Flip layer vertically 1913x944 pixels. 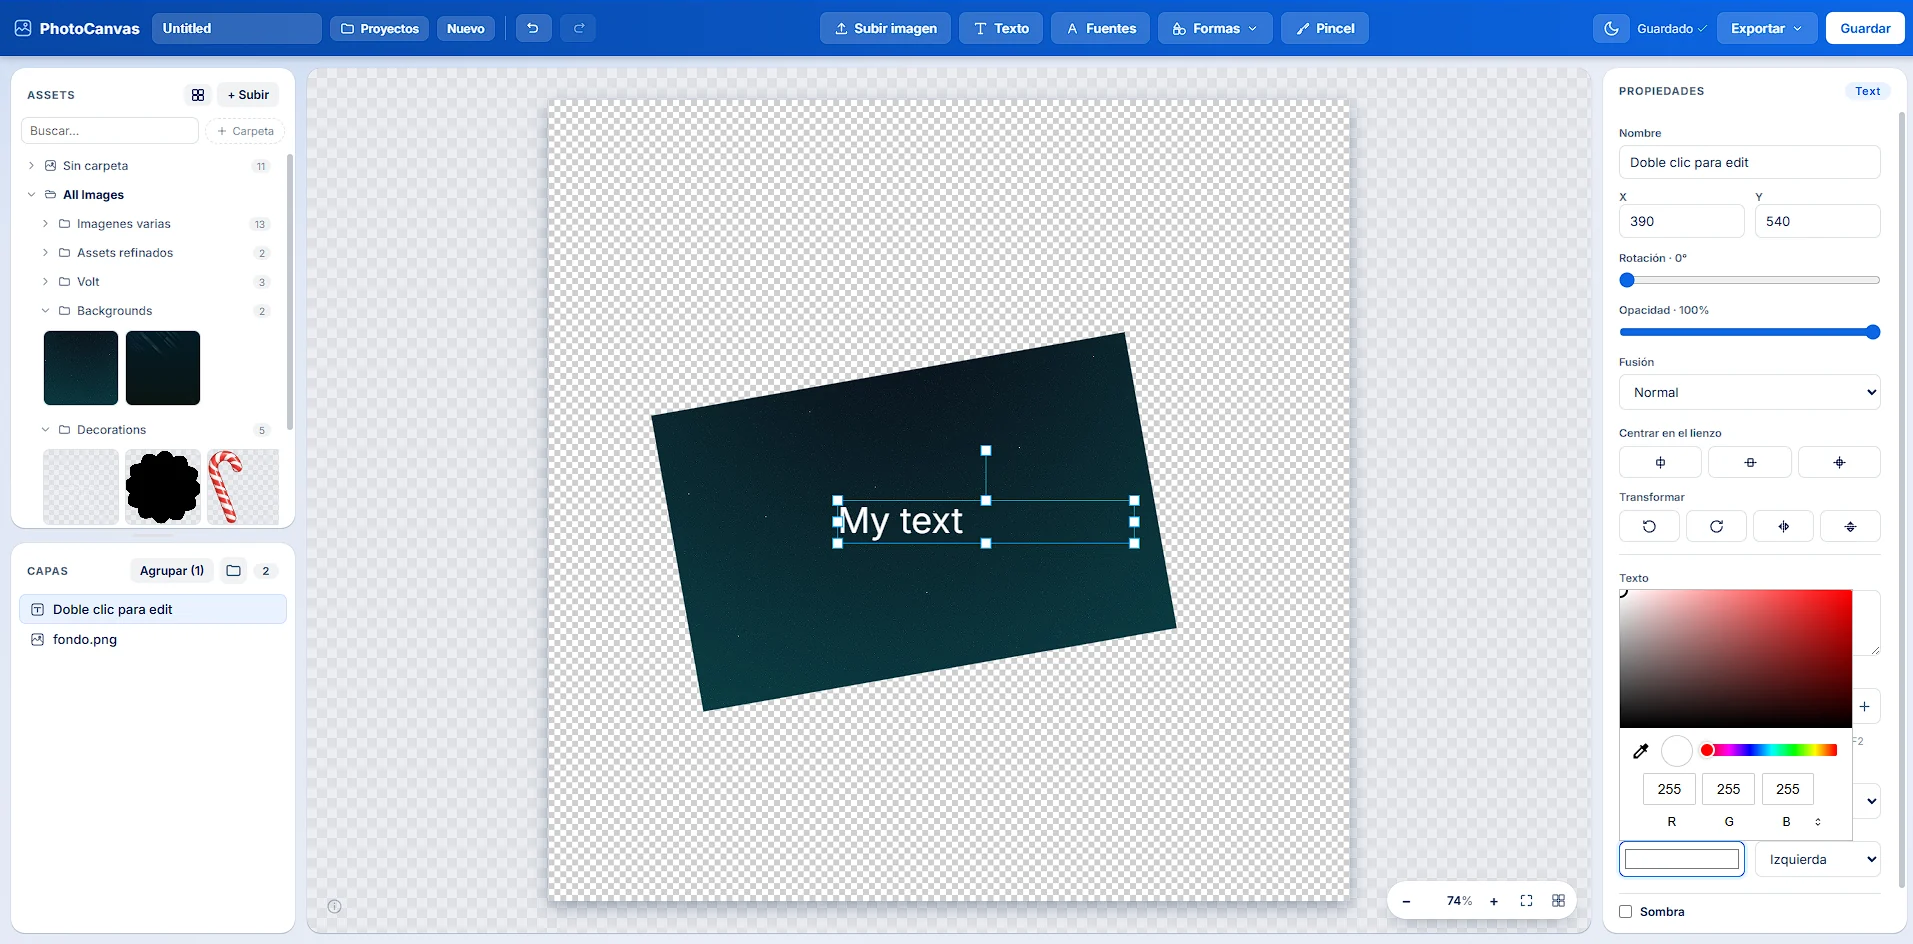click(1850, 526)
